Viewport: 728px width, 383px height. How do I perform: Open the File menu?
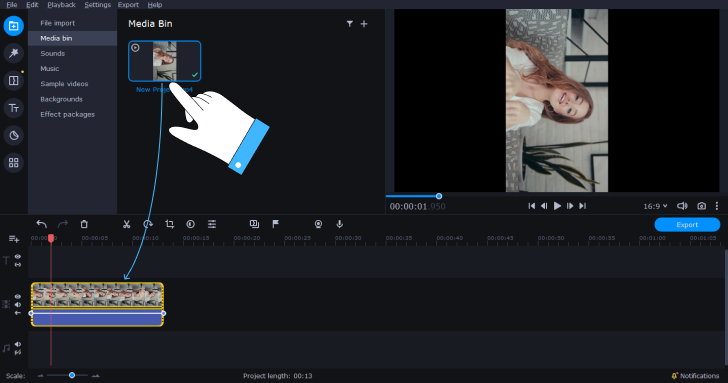point(12,5)
